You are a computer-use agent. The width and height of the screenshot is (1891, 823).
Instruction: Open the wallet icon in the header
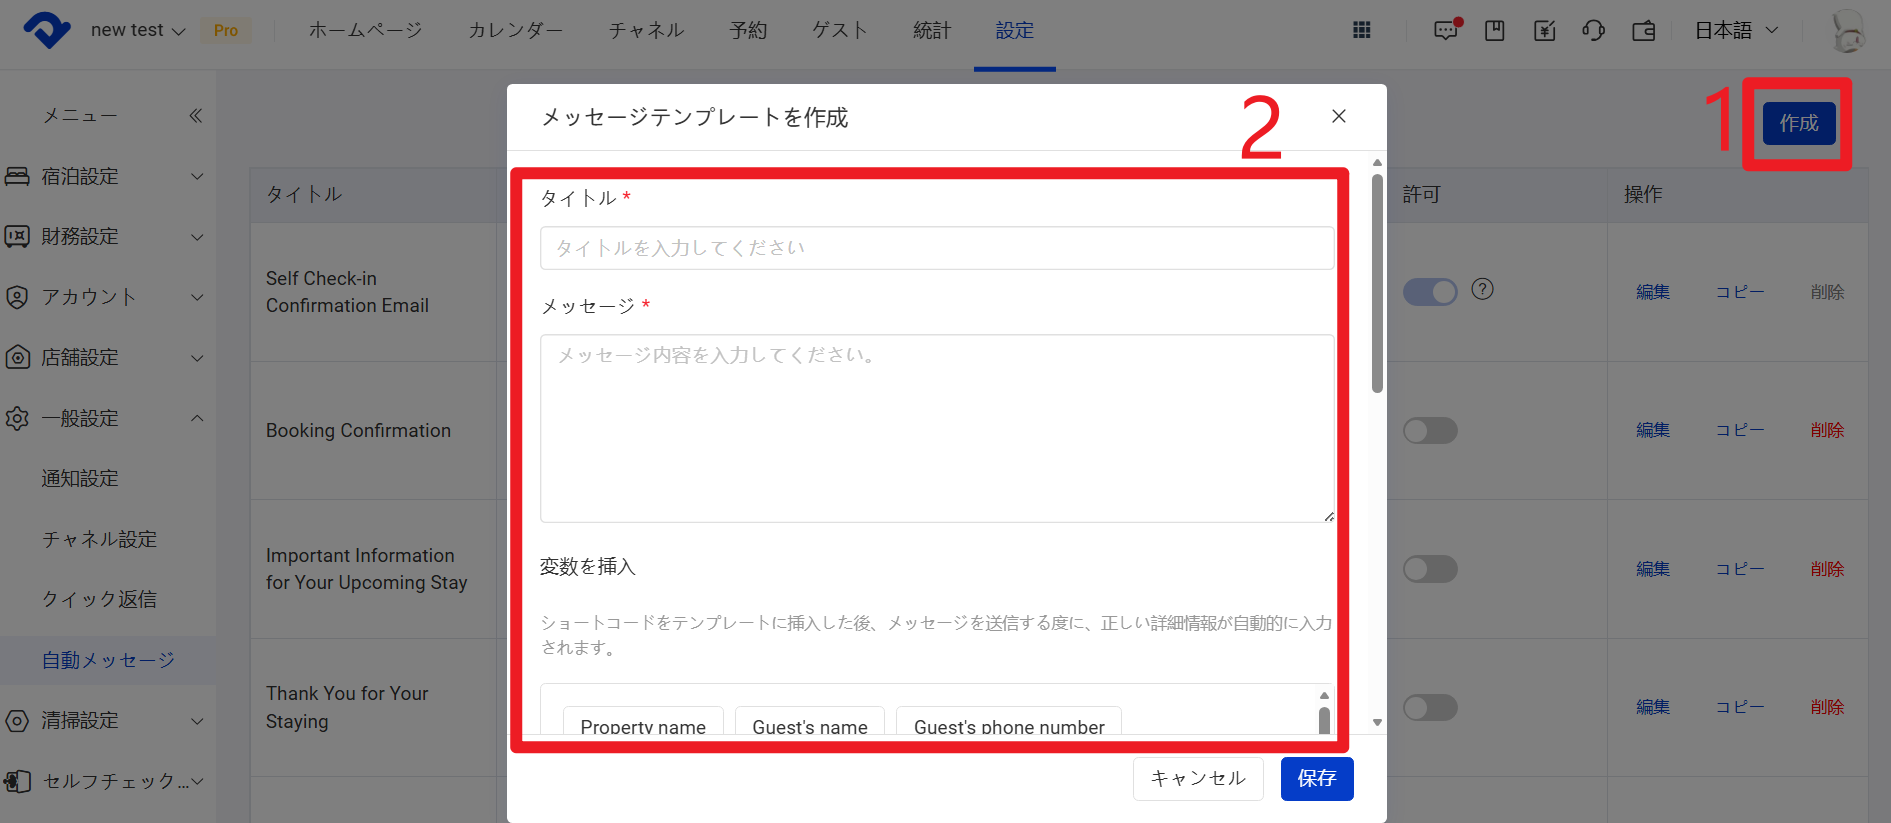pyautogui.click(x=1644, y=30)
